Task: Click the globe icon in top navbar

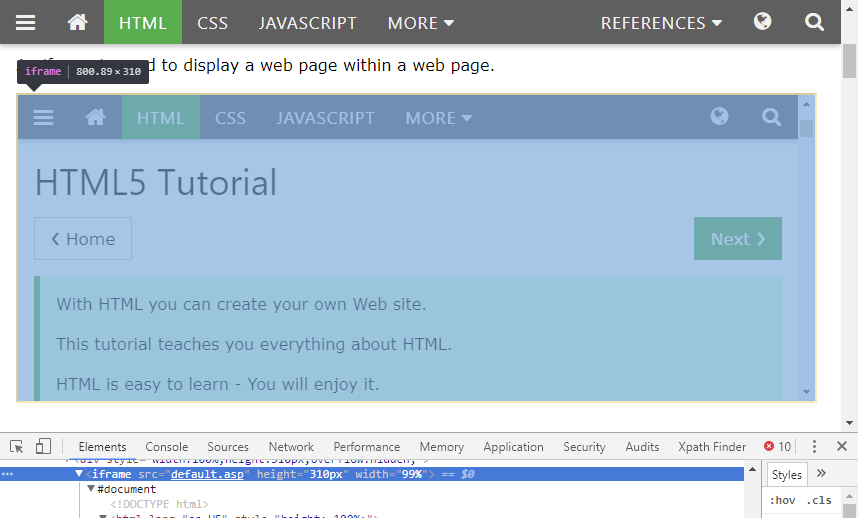Action: [762, 21]
